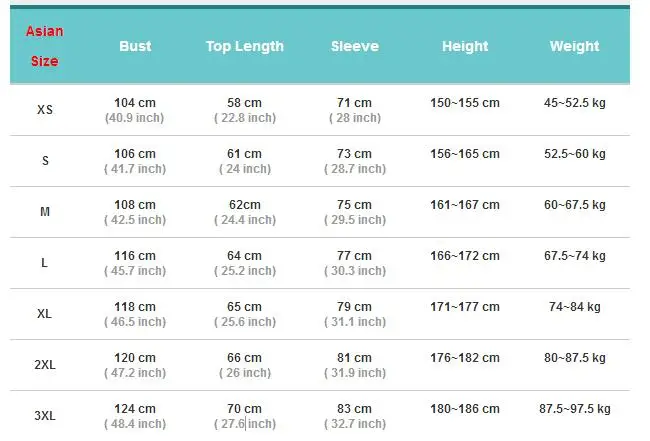Click the 58 cm top length value

click(245, 103)
